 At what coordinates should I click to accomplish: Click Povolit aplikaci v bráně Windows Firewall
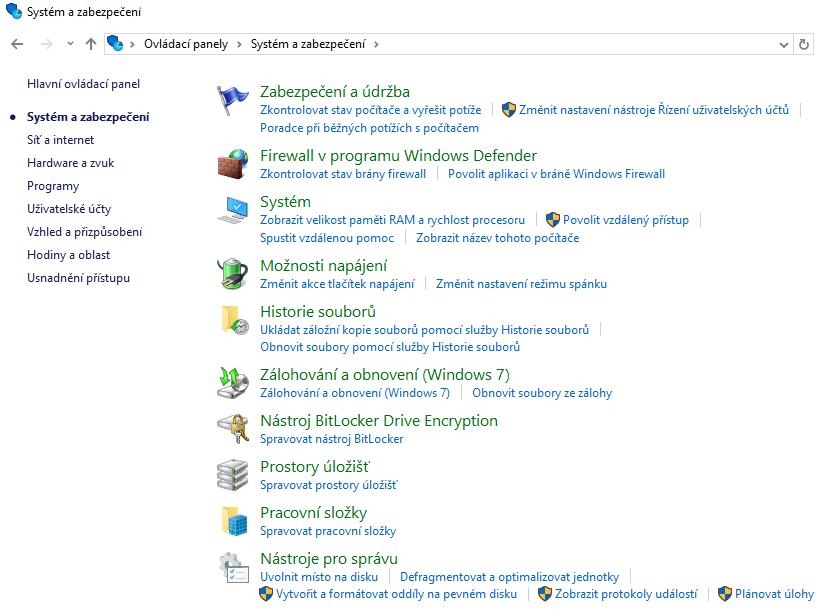coord(556,174)
